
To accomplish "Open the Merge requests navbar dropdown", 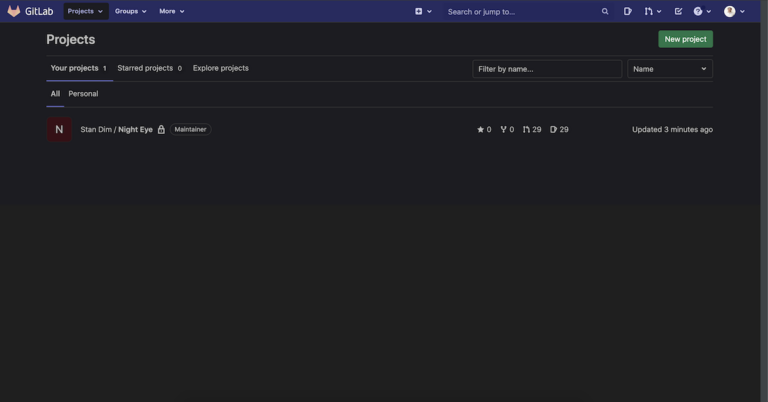I will pyautogui.click(x=653, y=11).
